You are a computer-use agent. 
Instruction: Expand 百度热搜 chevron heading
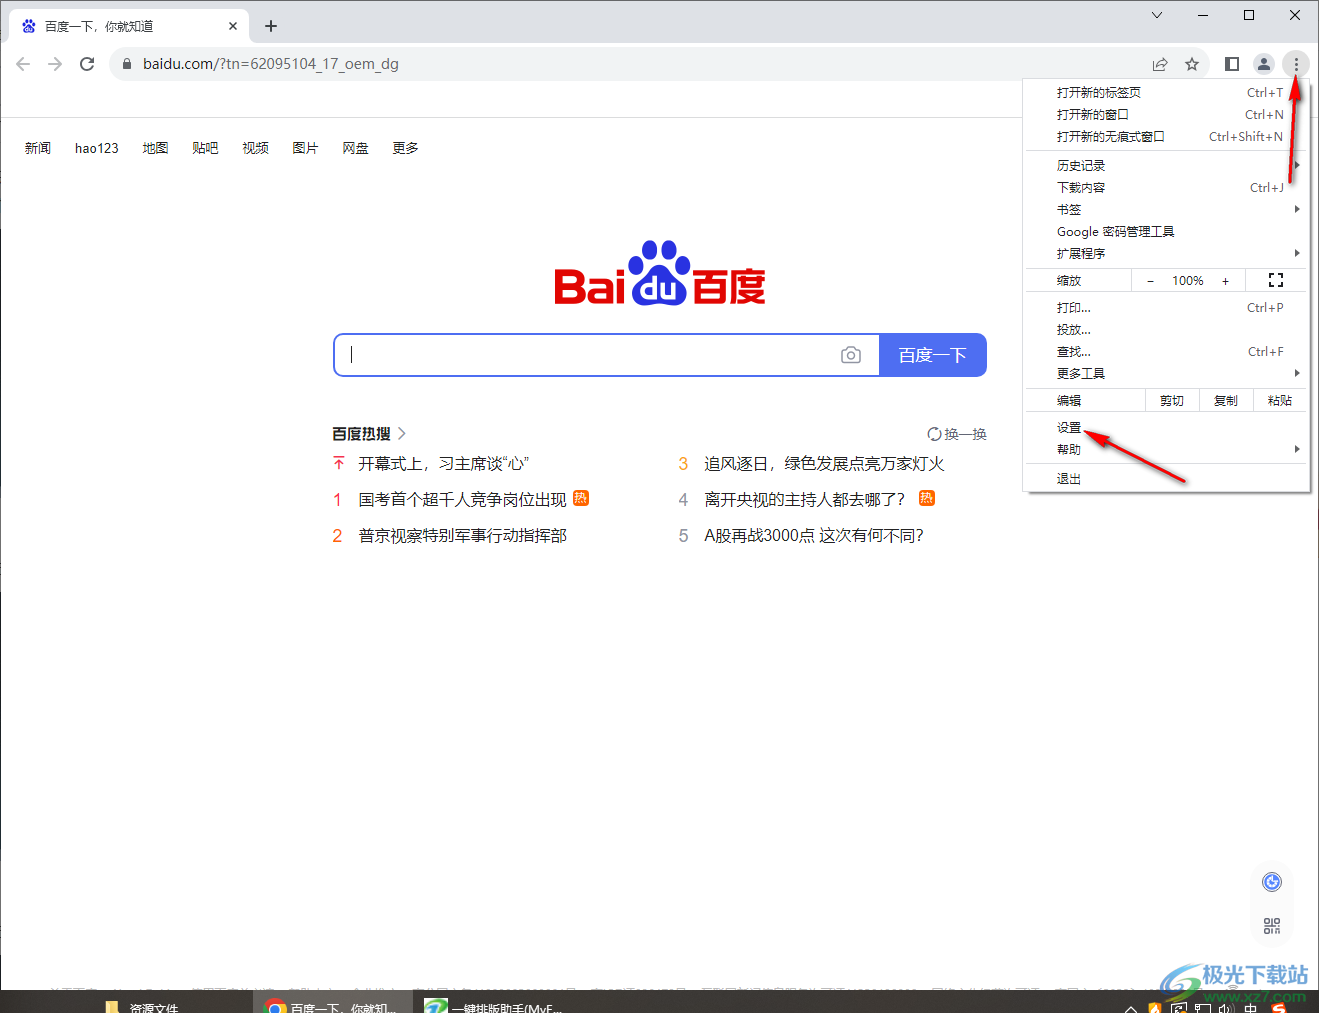(x=369, y=434)
